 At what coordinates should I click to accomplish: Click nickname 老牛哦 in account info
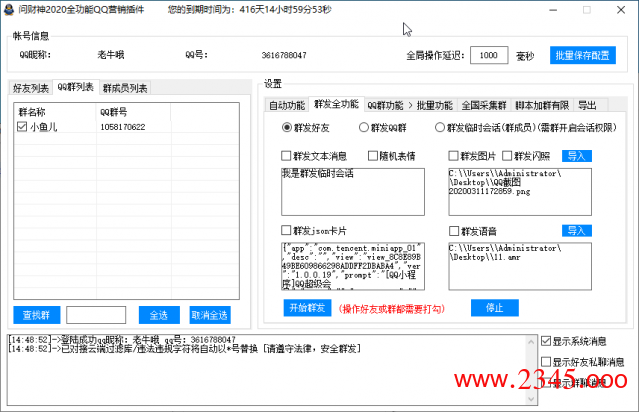coord(111,55)
